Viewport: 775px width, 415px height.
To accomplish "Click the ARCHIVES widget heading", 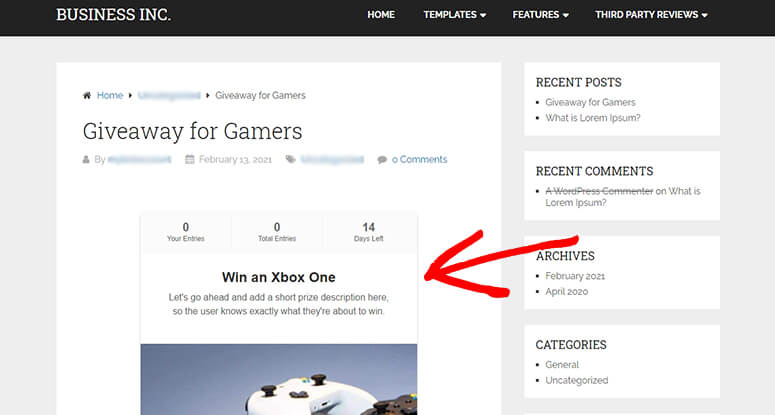I will pyautogui.click(x=565, y=256).
